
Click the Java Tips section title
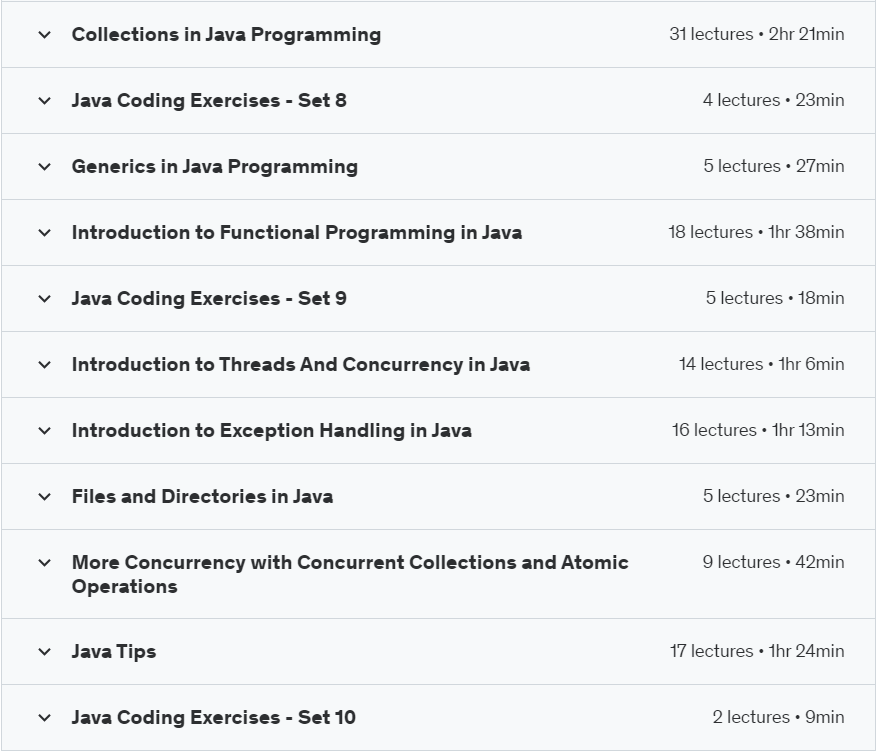[x=114, y=652]
